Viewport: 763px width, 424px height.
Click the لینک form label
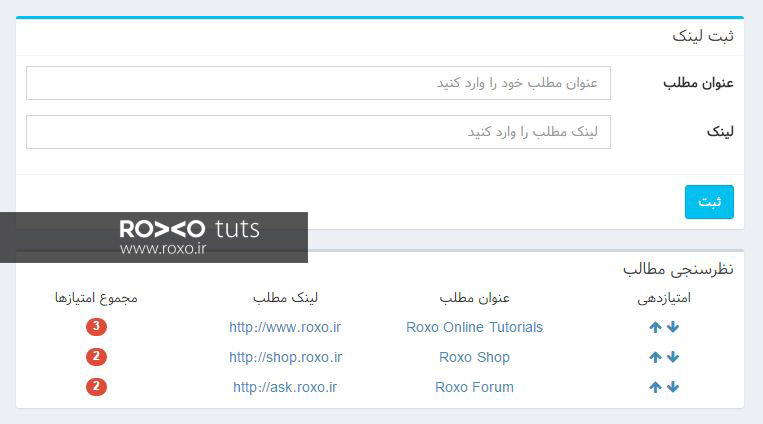pos(720,132)
